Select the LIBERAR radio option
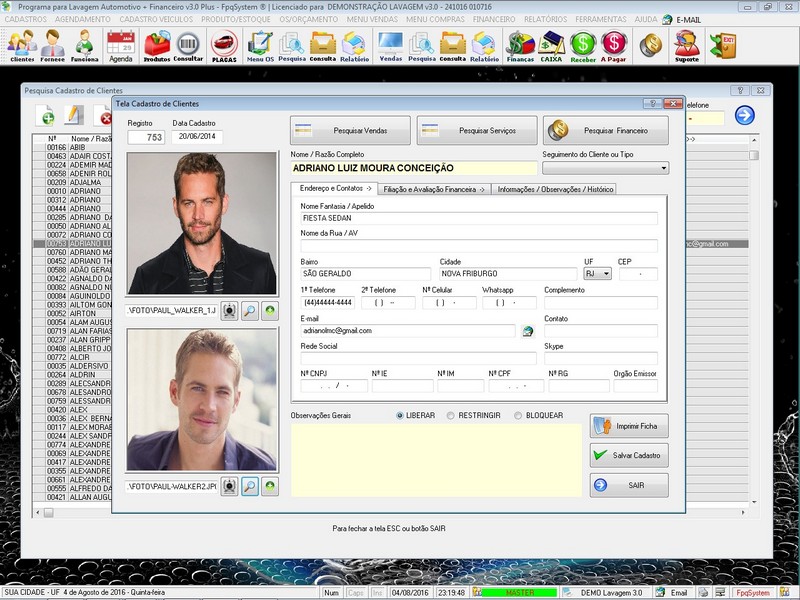 pyautogui.click(x=401, y=415)
